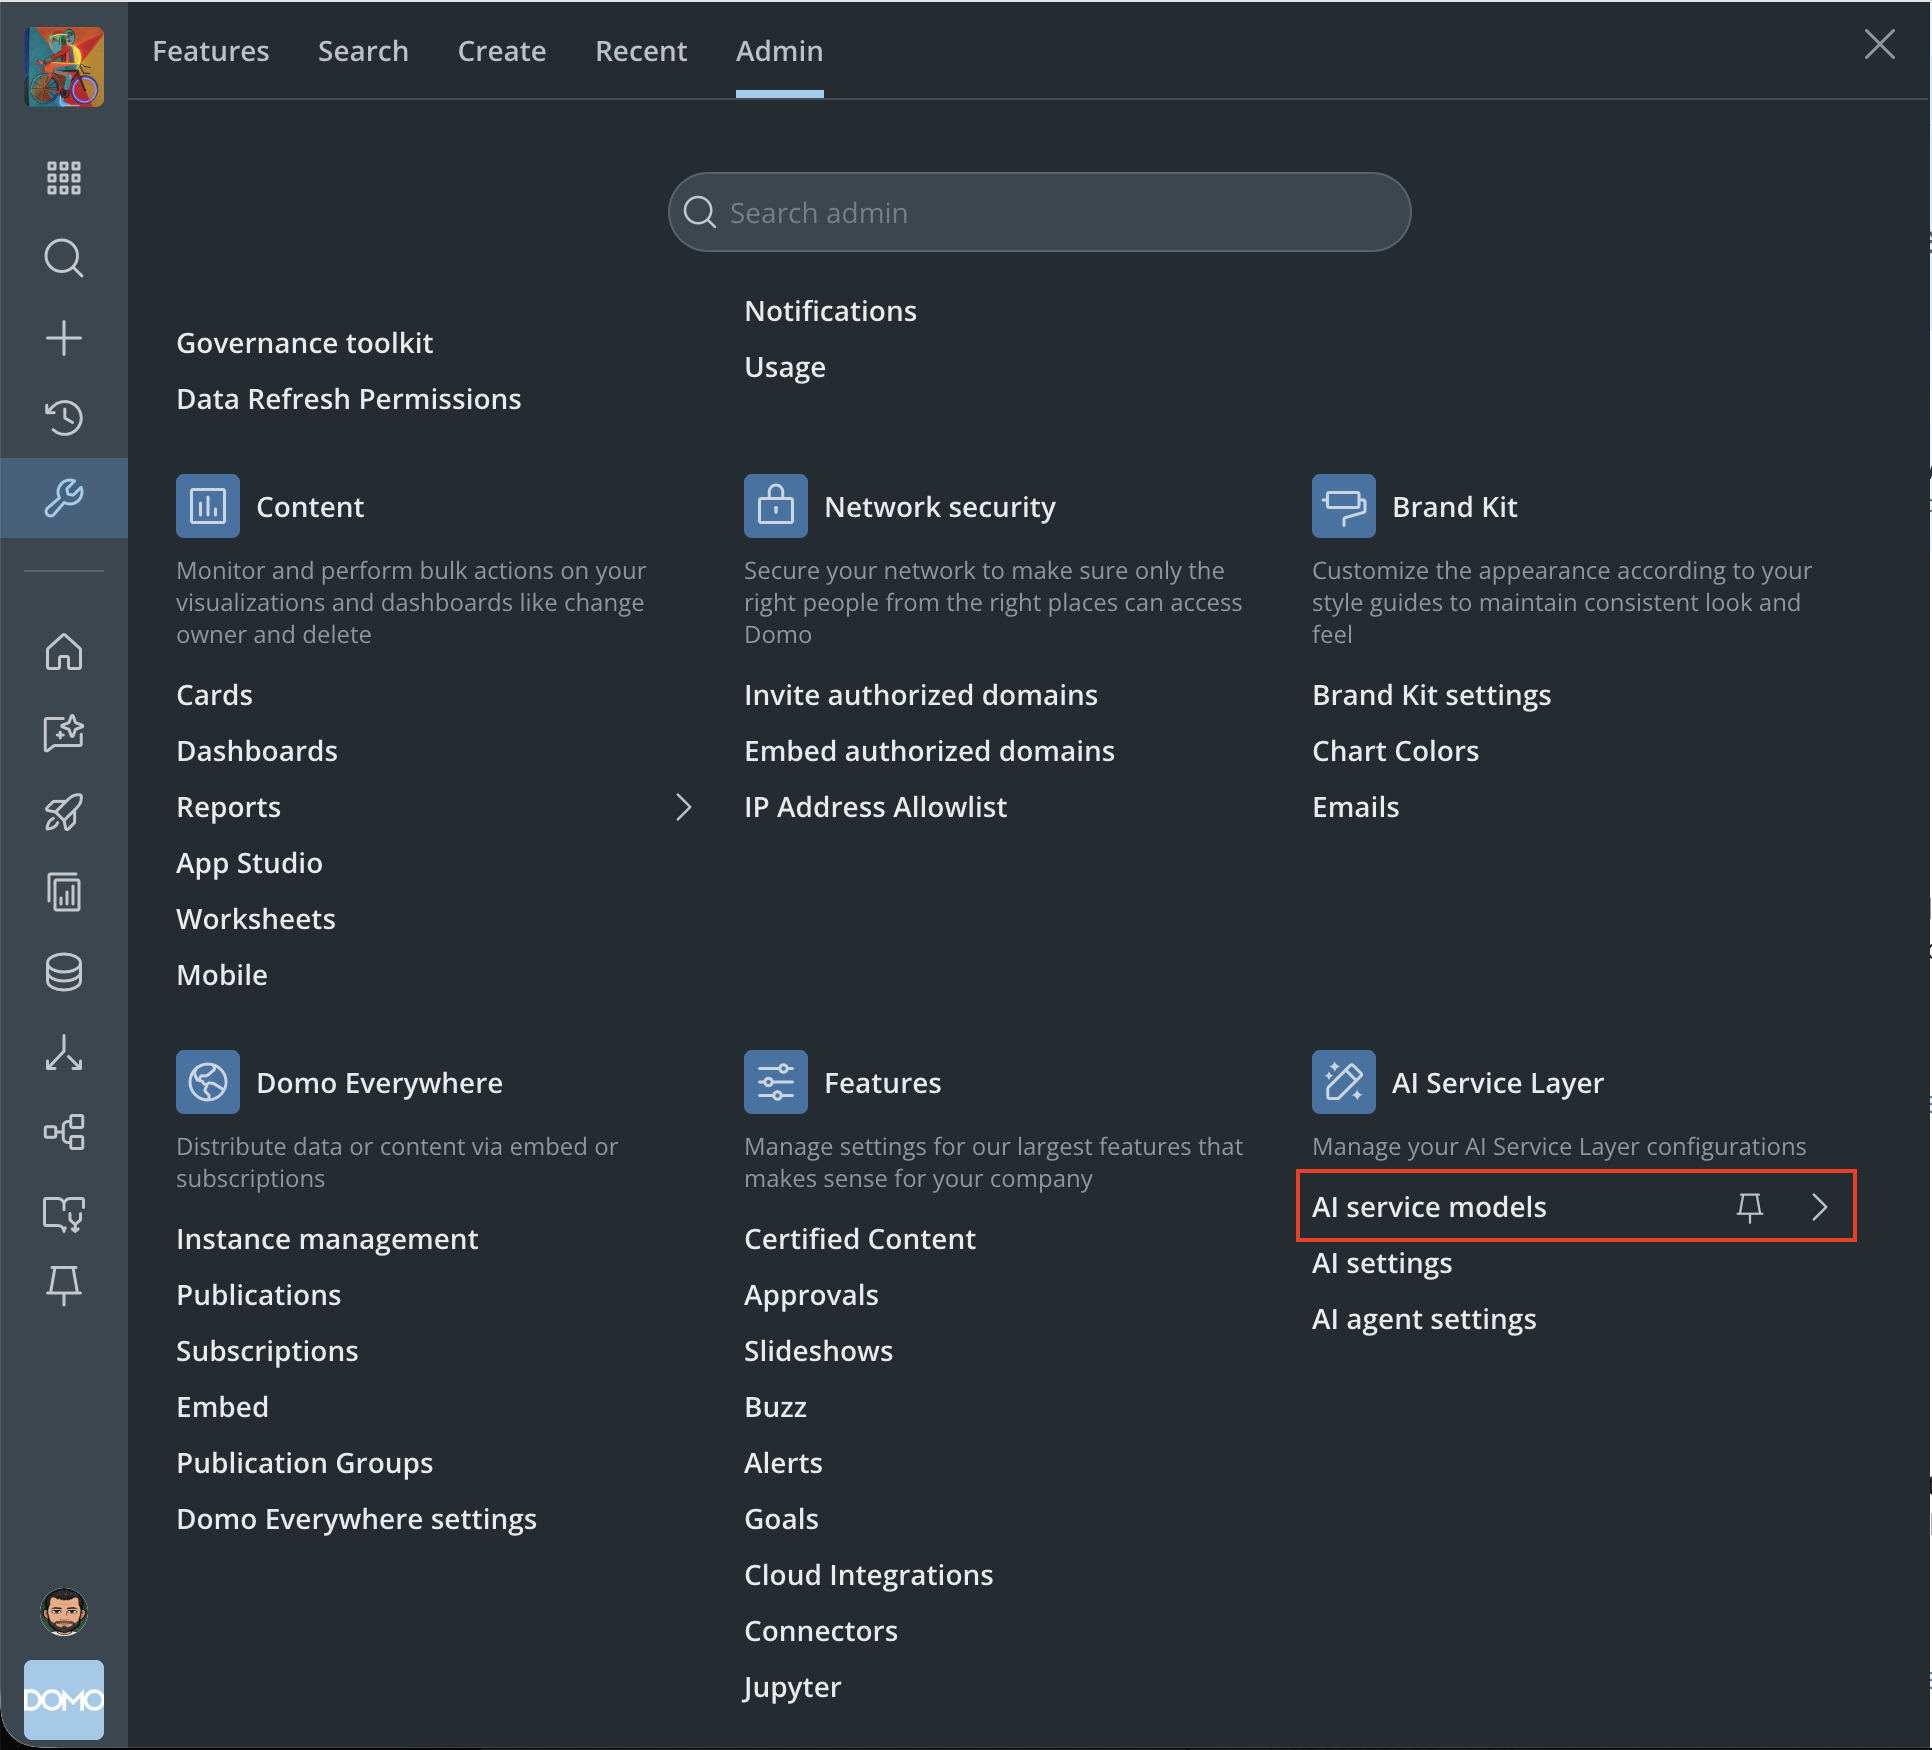Click the book download sidebar icon
1932x1750 pixels.
point(64,1212)
